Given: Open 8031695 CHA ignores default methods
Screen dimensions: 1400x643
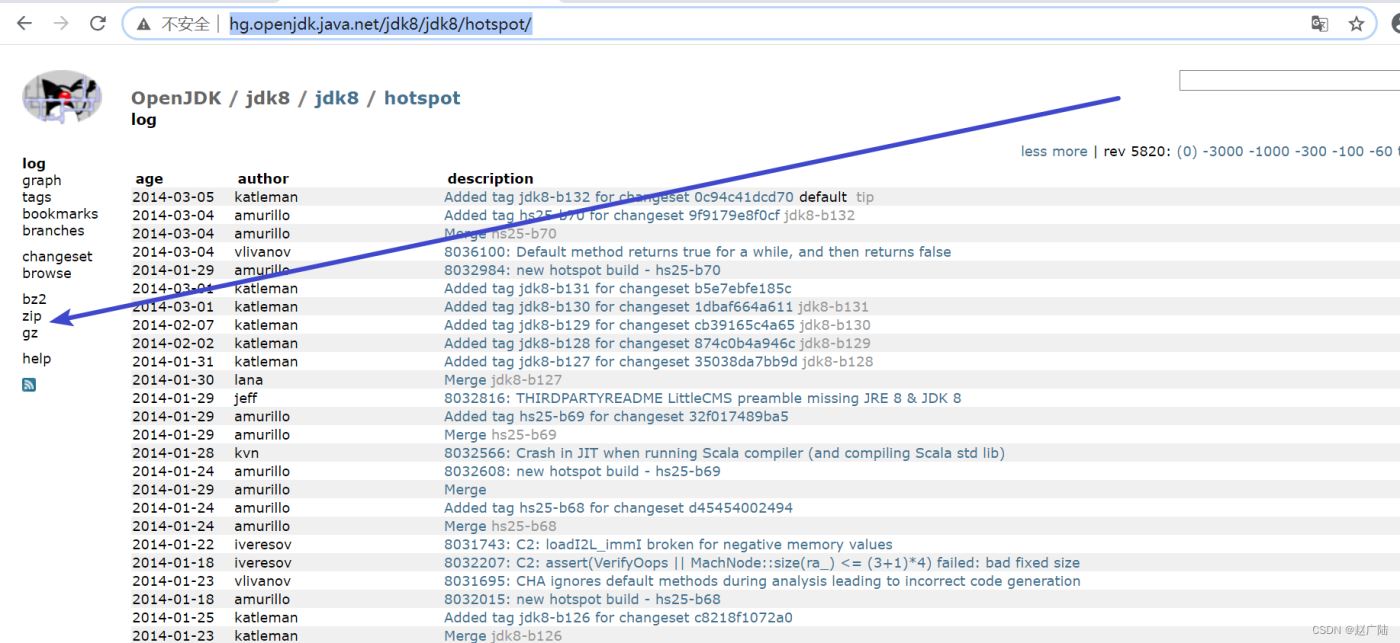Looking at the screenshot, I should [x=762, y=581].
